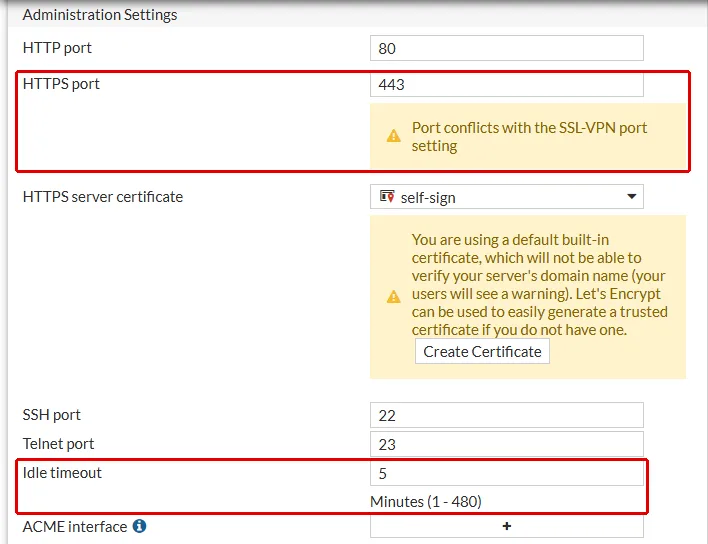
Task: Click the port conflicts warning message text
Action: point(529,137)
